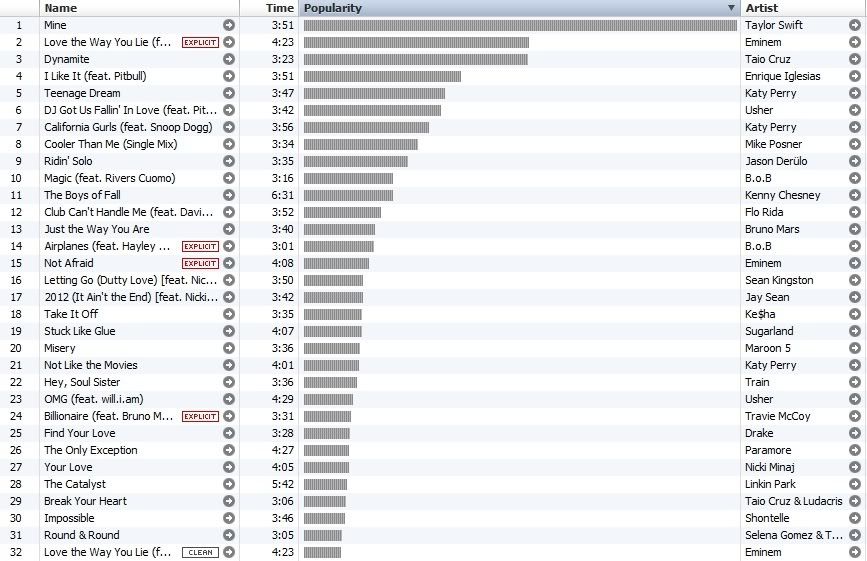Select the song Ridin' Solo
Image resolution: width=867 pixels, height=561 pixels.
coord(68,161)
